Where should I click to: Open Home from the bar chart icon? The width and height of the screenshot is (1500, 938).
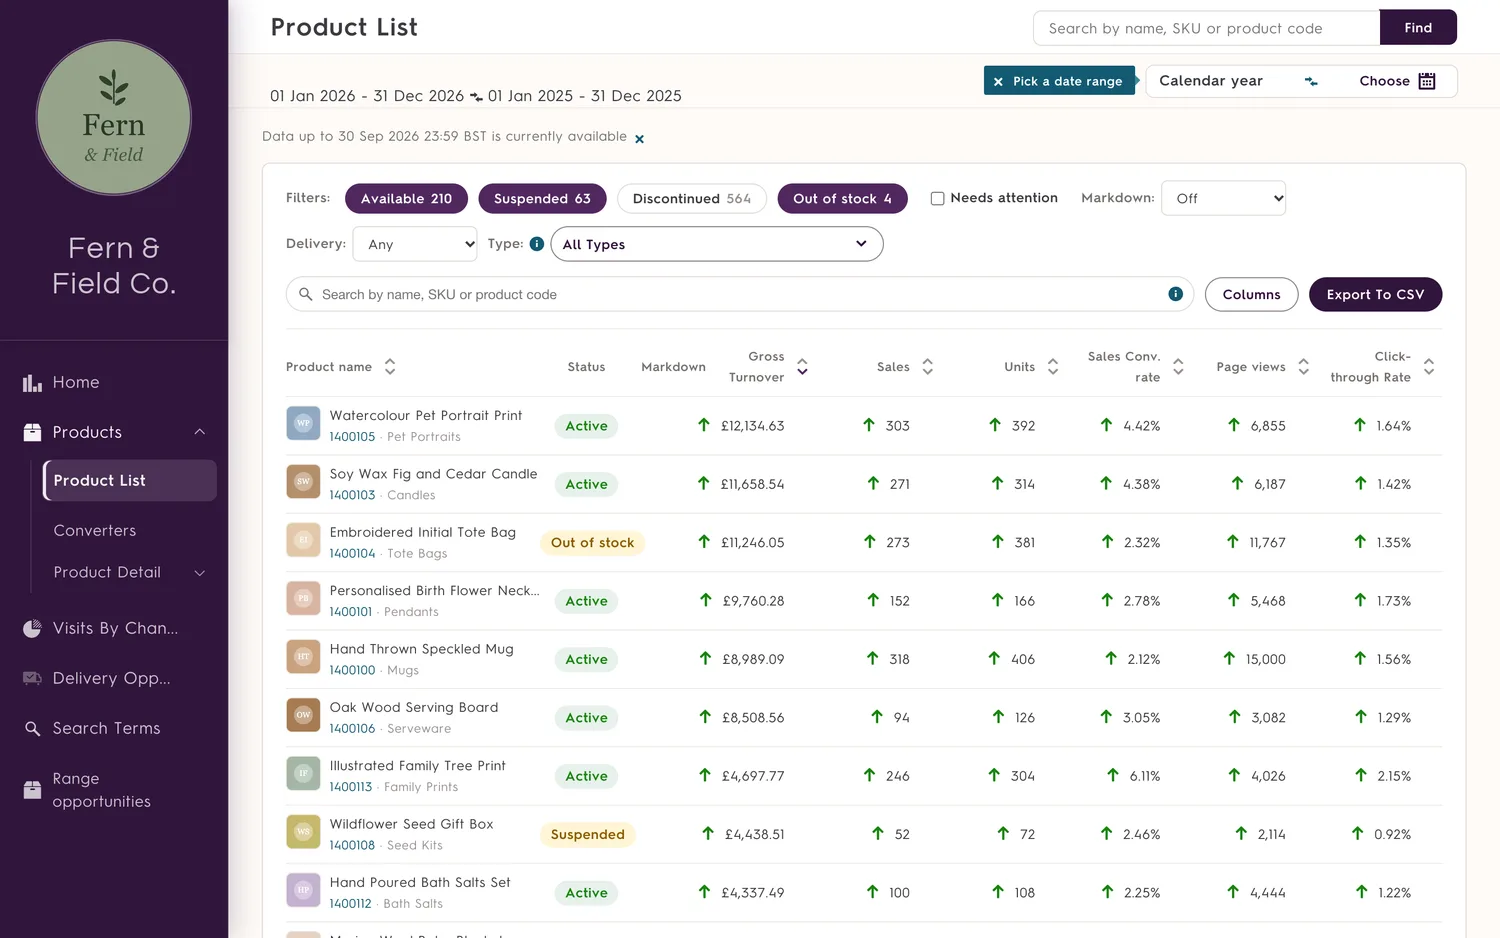pos(32,383)
